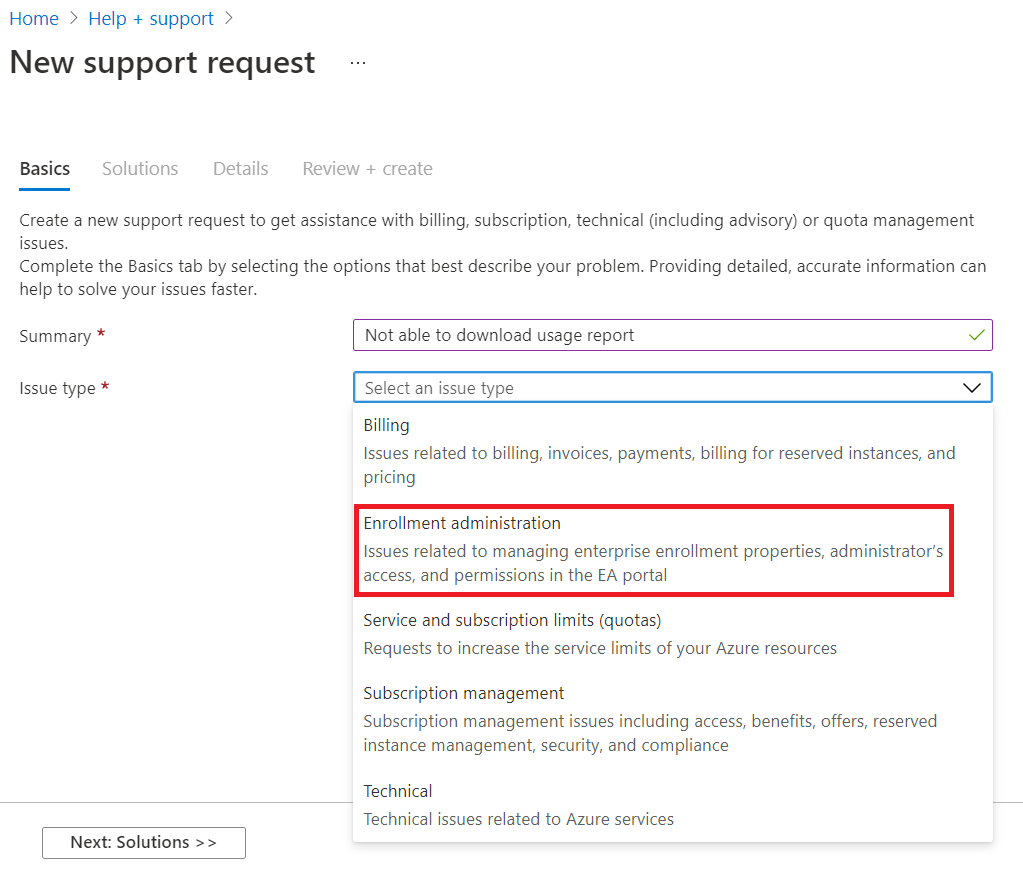
Task: Click the New support request heading
Action: pyautogui.click(x=162, y=63)
